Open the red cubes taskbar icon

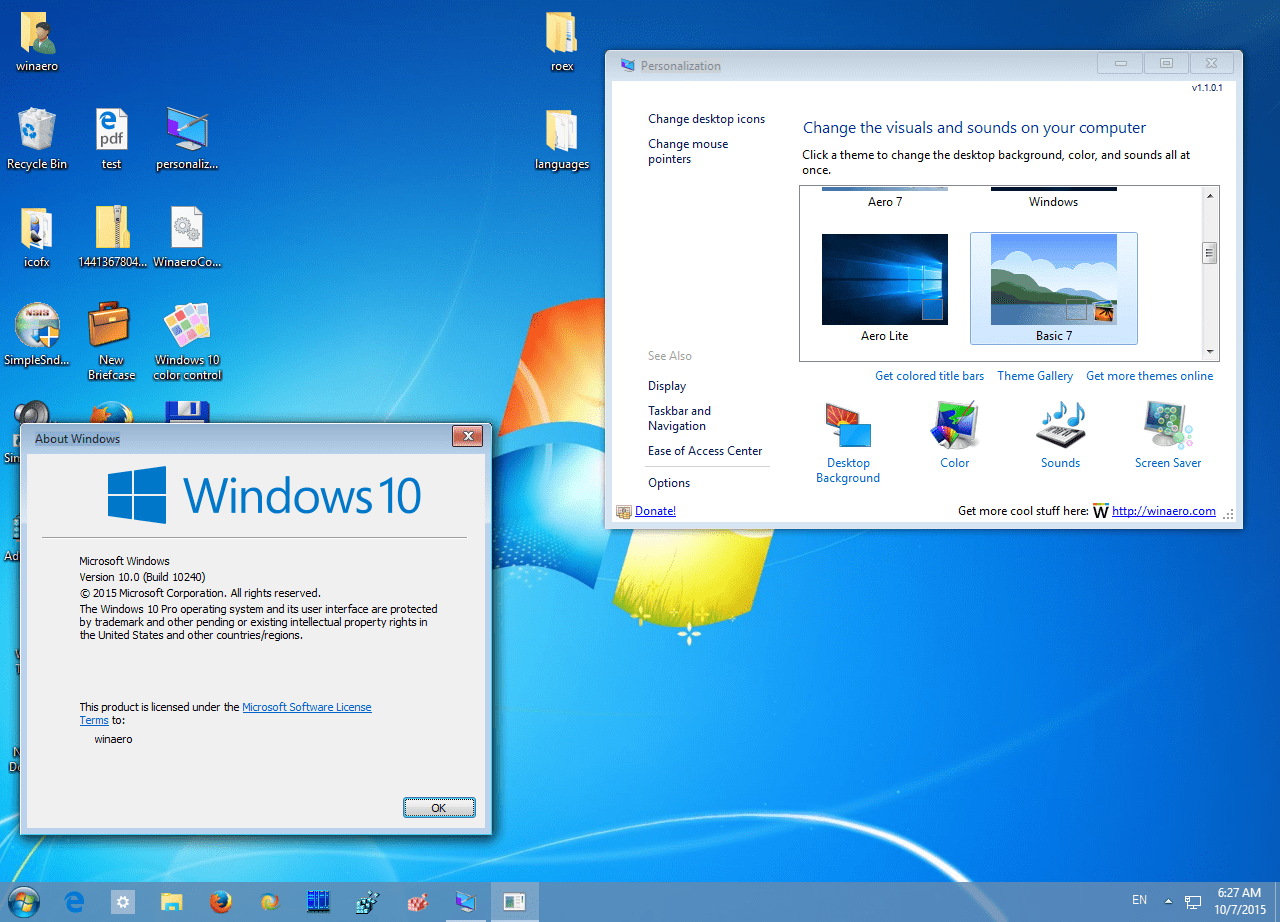pos(416,902)
